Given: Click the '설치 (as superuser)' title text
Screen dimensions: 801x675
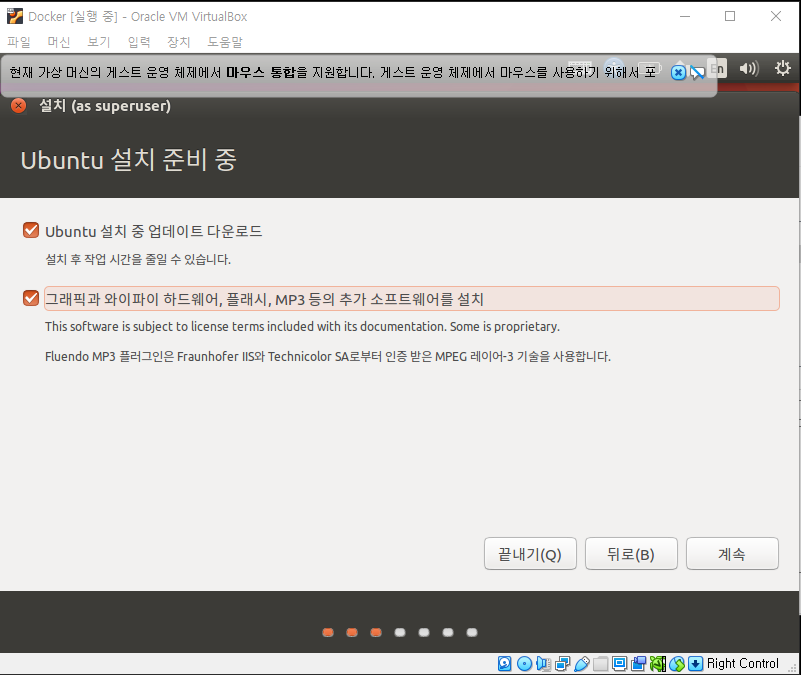Looking at the screenshot, I should tap(105, 106).
